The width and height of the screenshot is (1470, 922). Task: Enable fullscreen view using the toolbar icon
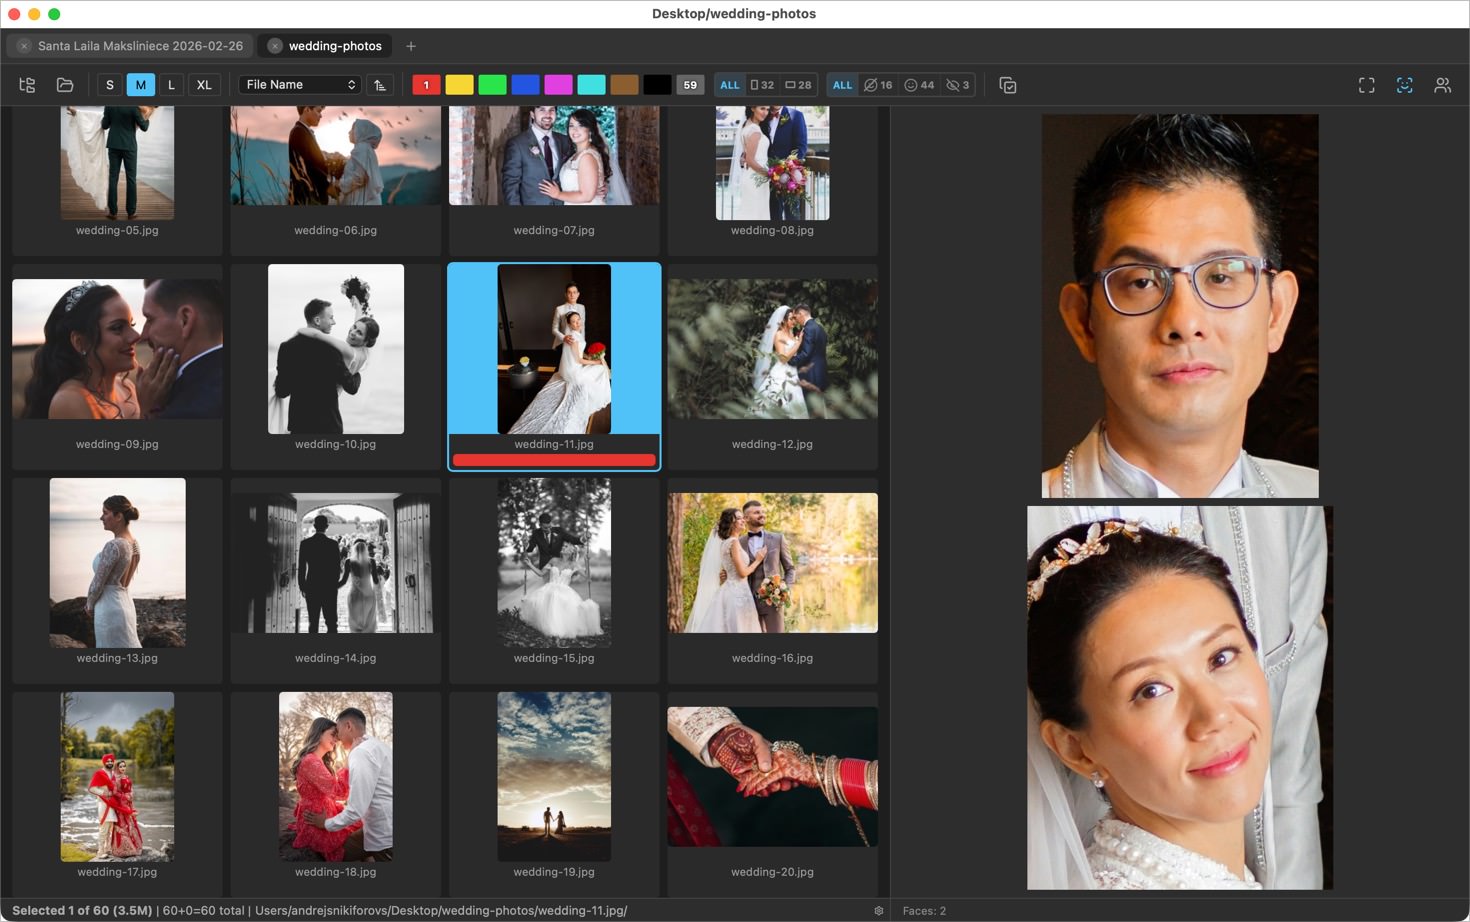(x=1366, y=85)
